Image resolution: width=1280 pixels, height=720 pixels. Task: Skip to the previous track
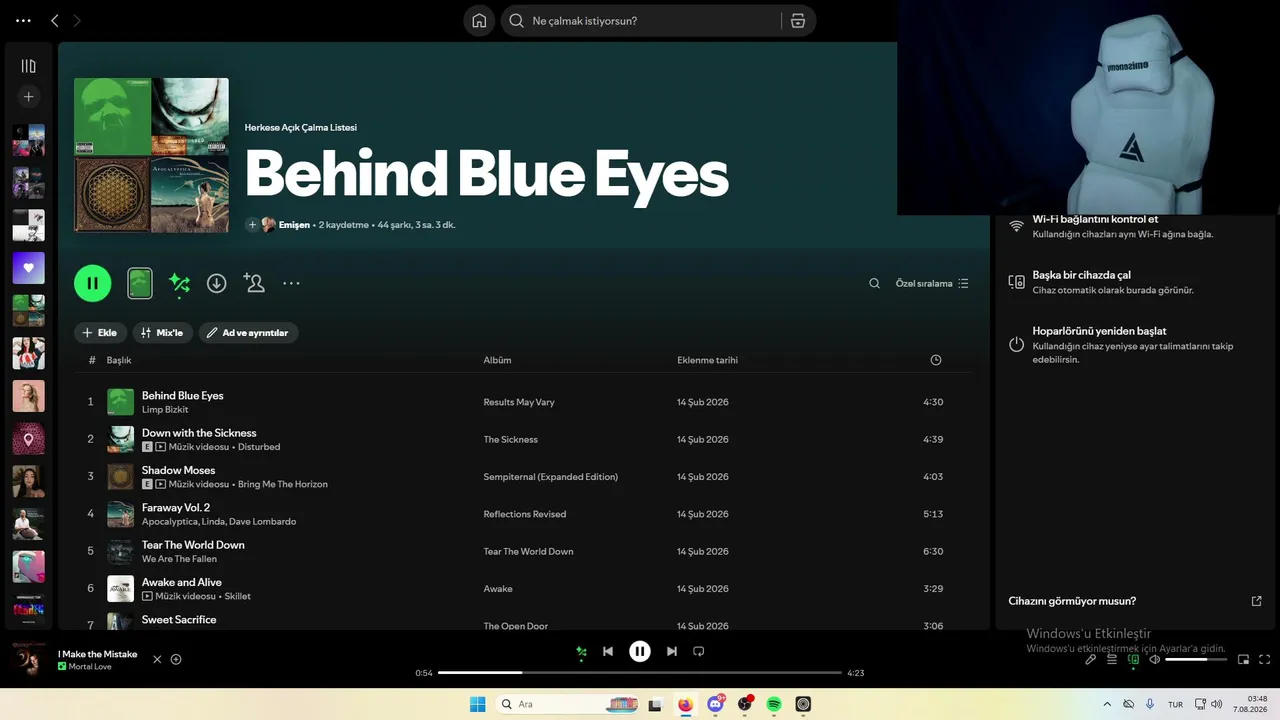click(x=608, y=652)
